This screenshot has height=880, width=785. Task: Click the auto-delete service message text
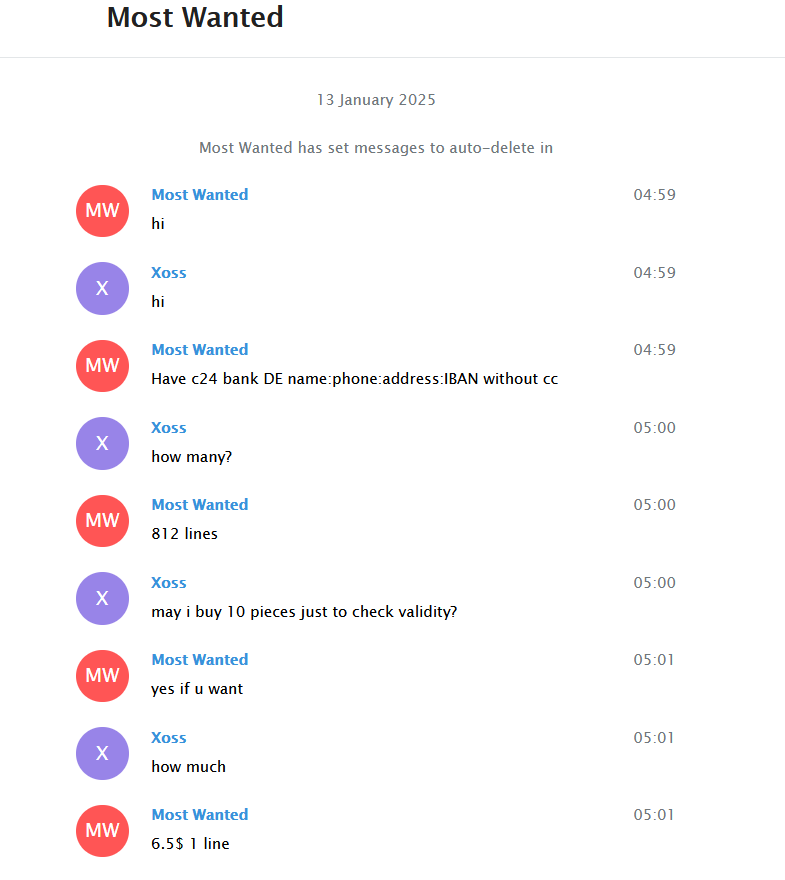tap(376, 148)
